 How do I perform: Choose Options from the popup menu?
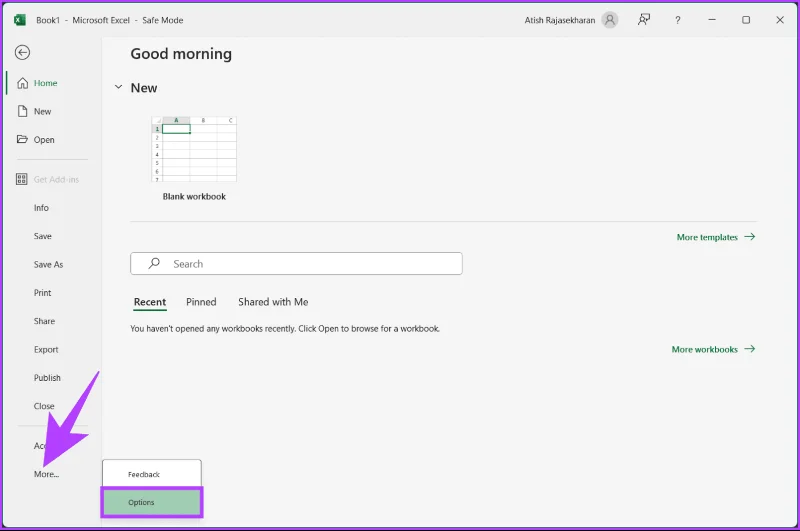(x=152, y=502)
